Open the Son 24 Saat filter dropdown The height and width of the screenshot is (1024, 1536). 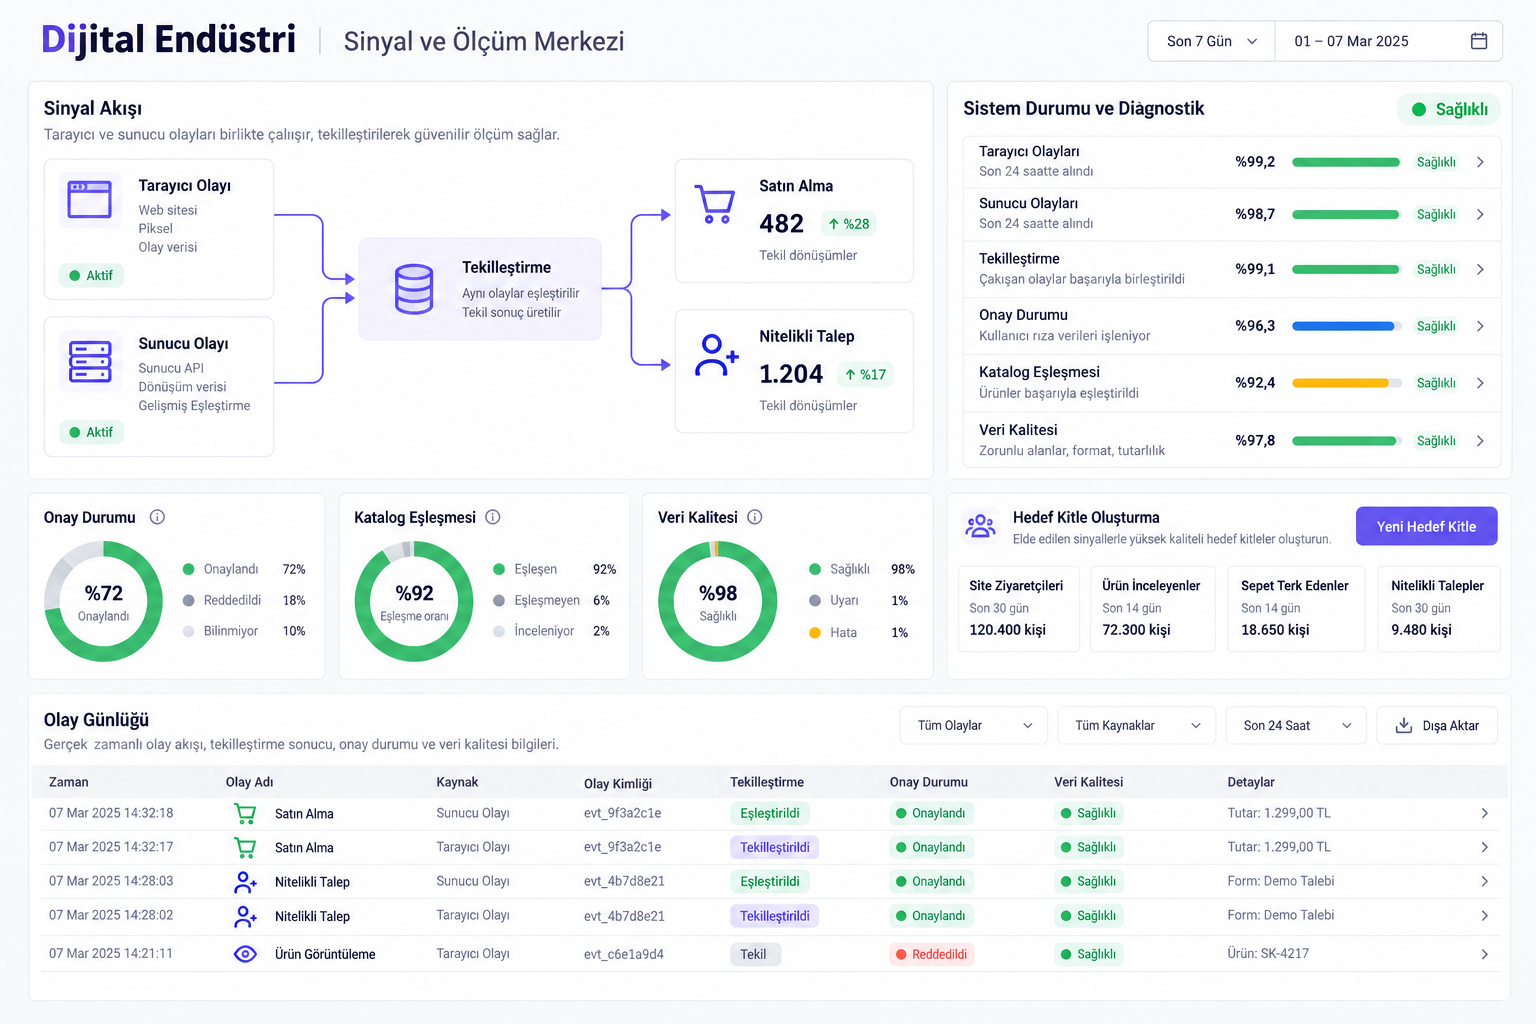click(1296, 725)
